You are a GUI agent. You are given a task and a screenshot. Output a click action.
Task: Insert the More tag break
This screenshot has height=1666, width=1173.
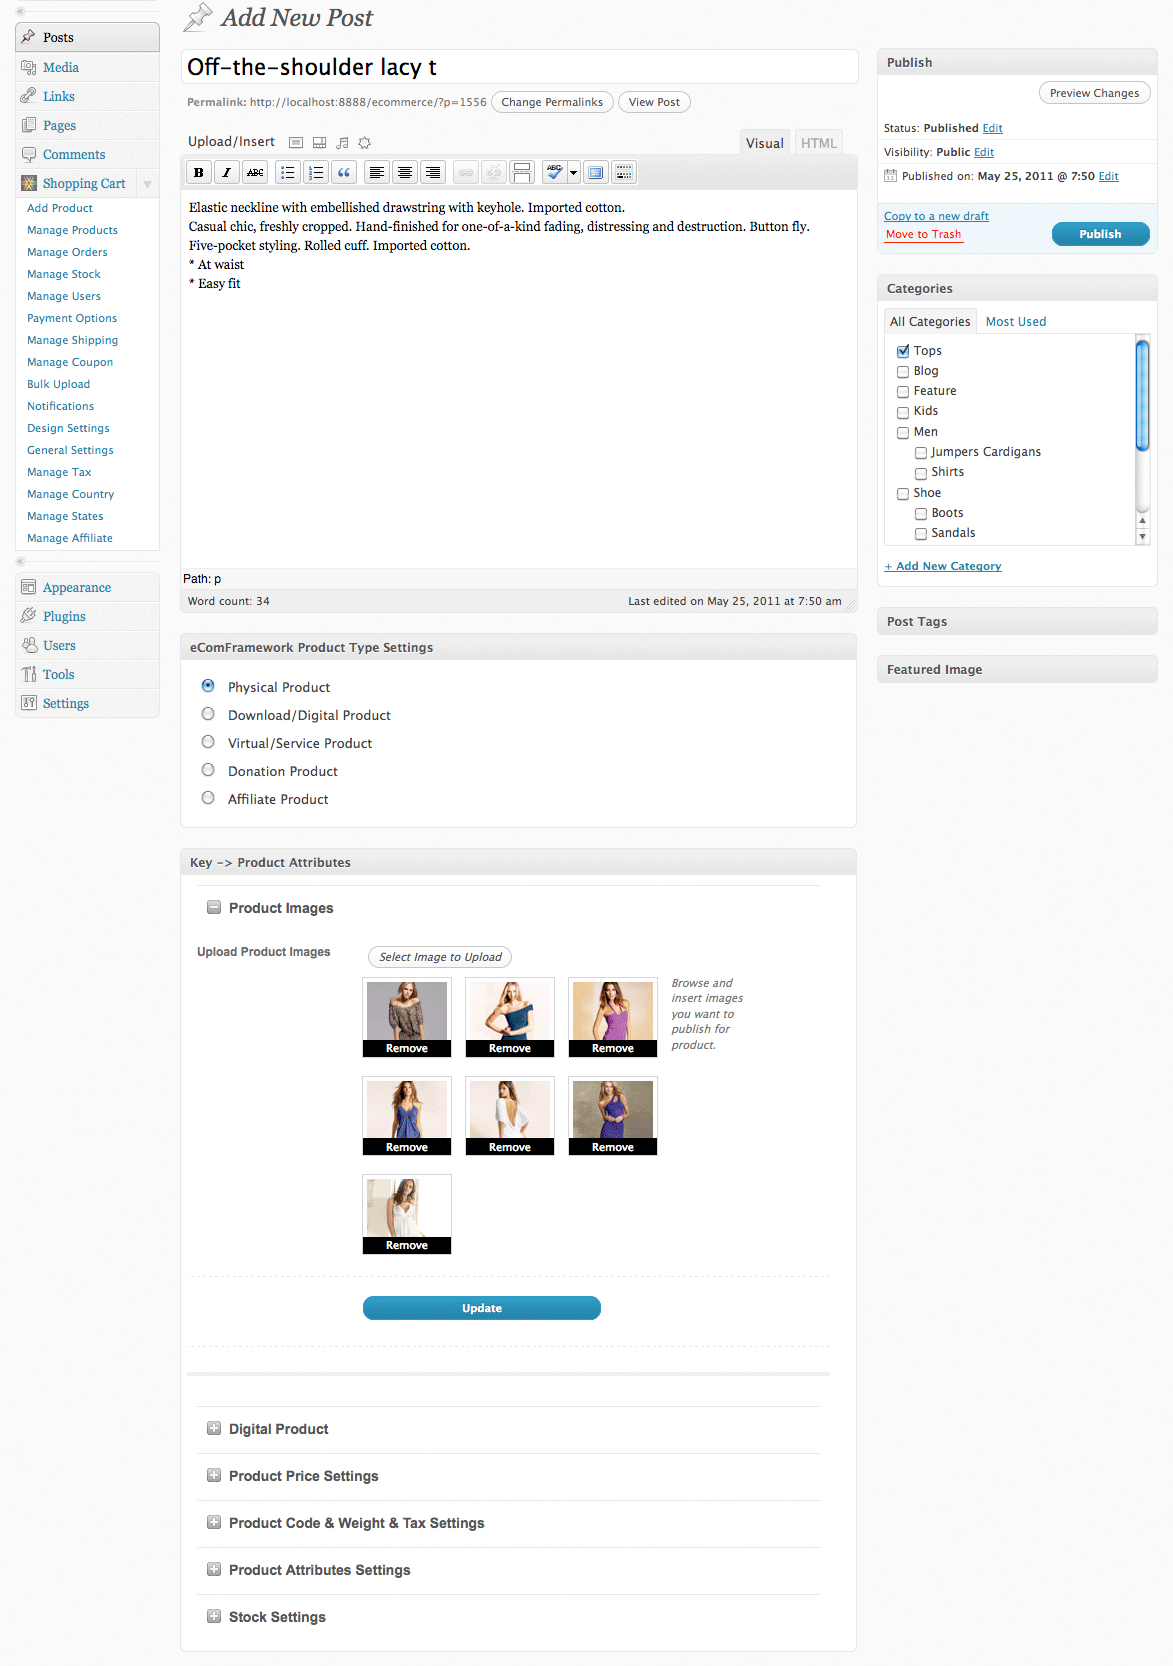click(x=522, y=173)
